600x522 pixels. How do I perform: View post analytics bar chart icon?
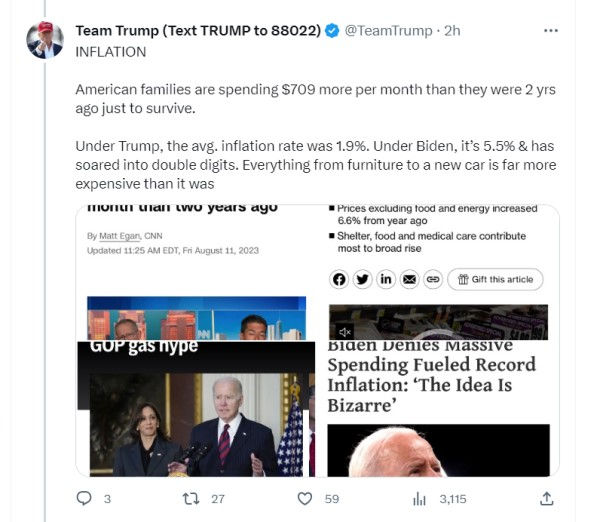click(x=419, y=499)
